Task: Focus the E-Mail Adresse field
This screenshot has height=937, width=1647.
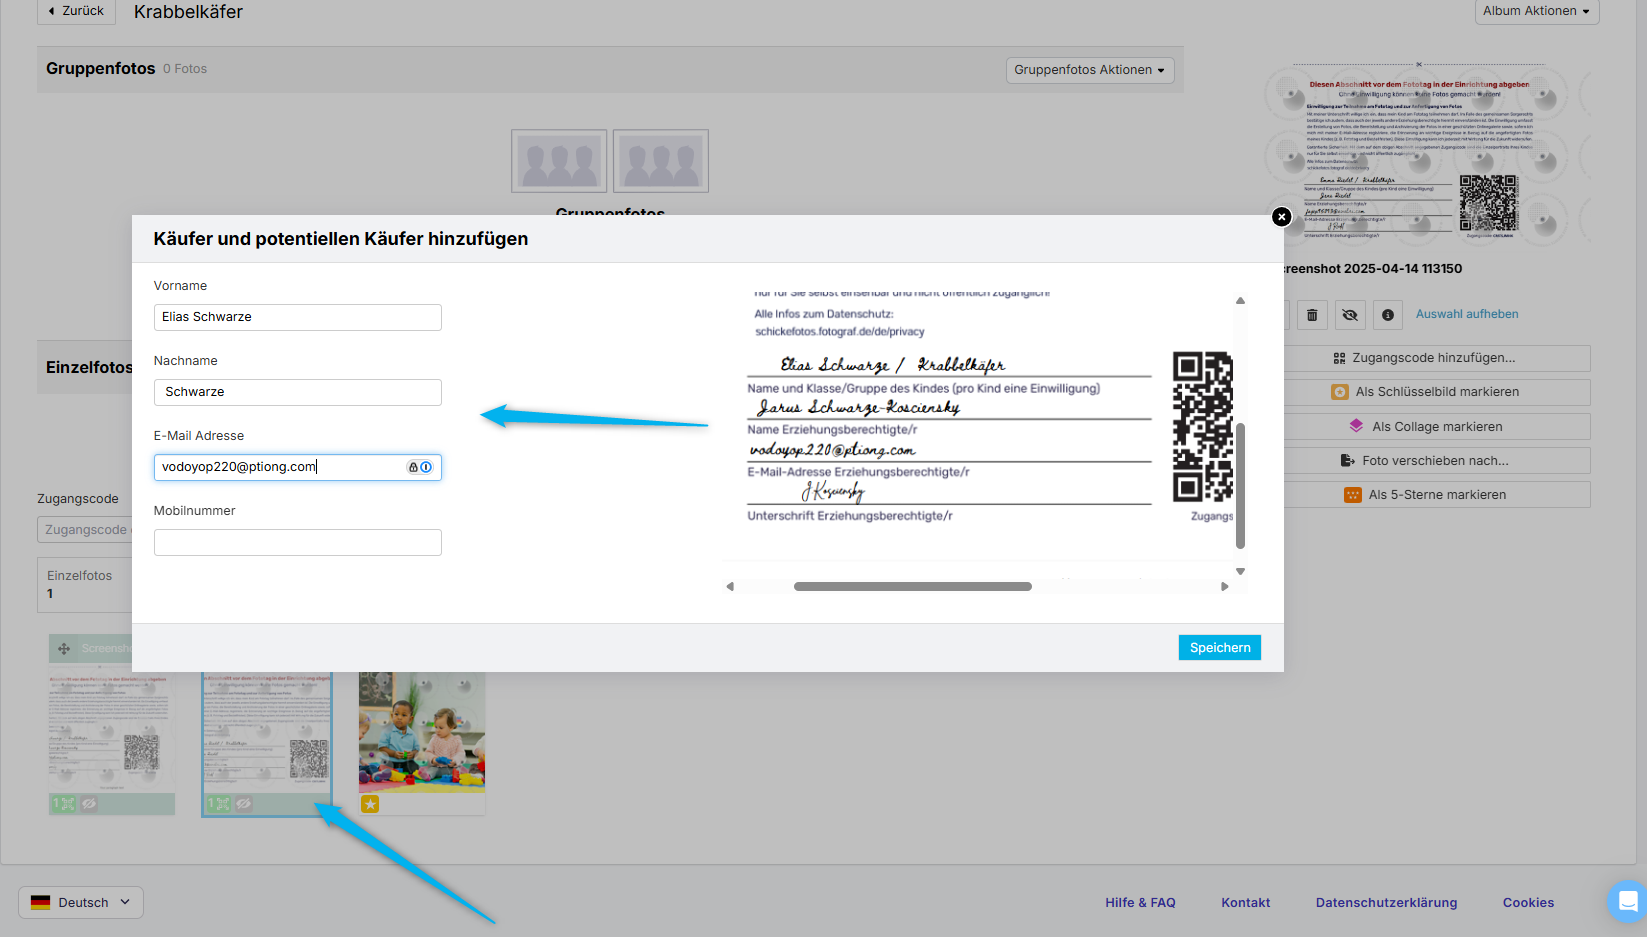Action: (297, 467)
